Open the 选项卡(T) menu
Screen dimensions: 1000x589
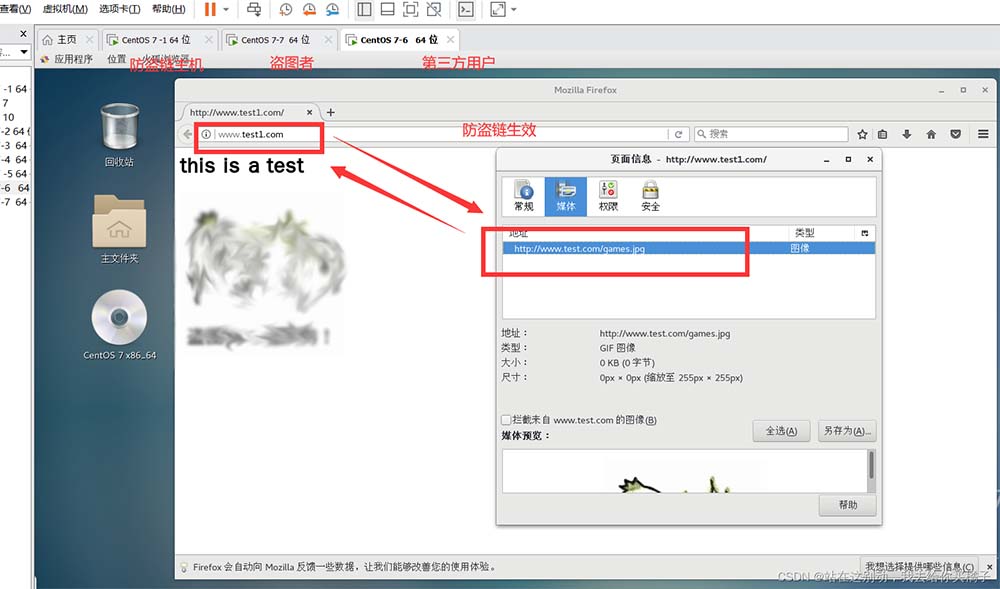click(119, 9)
